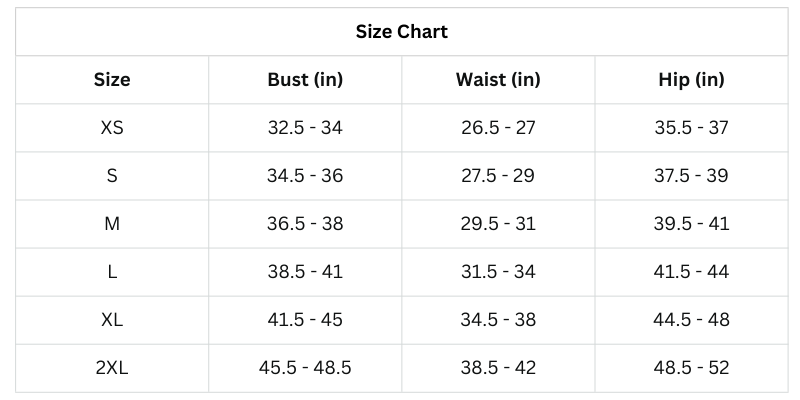
Task: Click the XS size cell
Action: pos(112,127)
